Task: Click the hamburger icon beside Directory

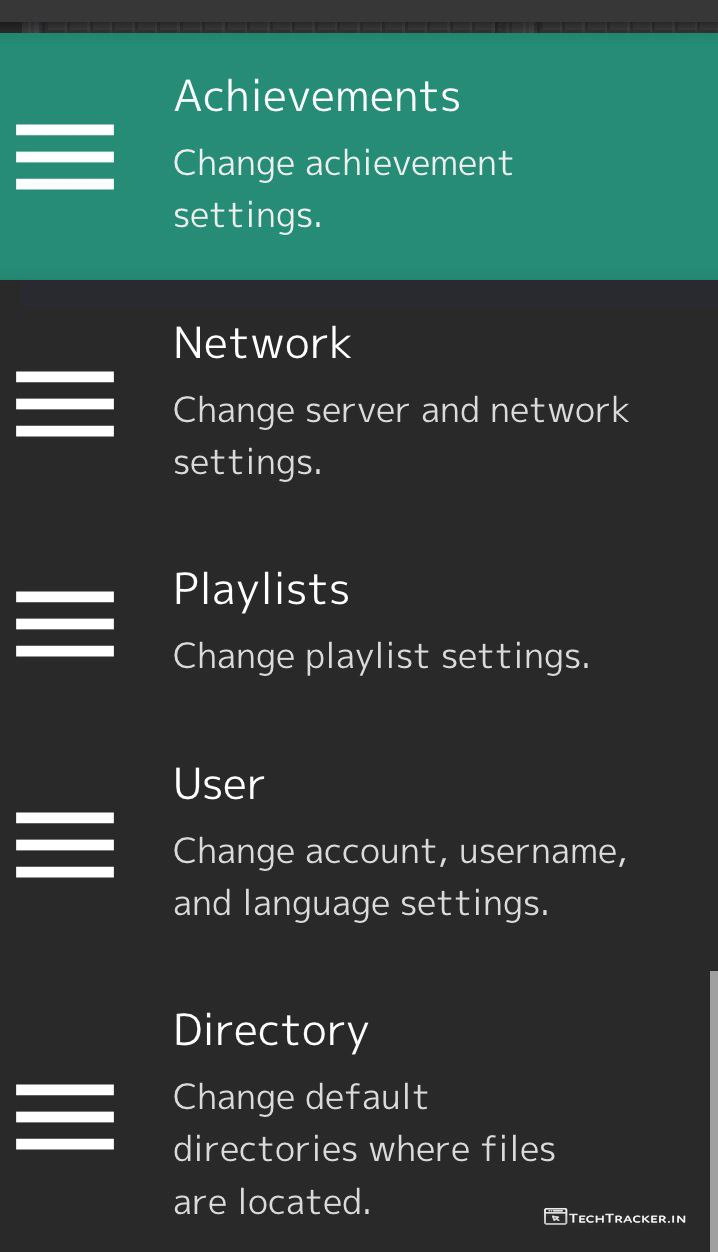Action: click(x=65, y=1117)
